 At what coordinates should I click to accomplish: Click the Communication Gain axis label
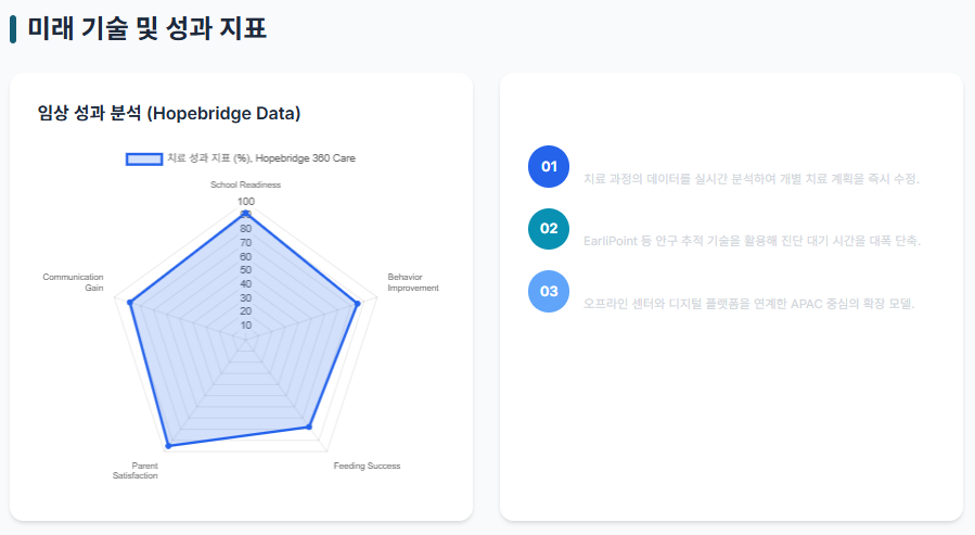click(x=73, y=282)
